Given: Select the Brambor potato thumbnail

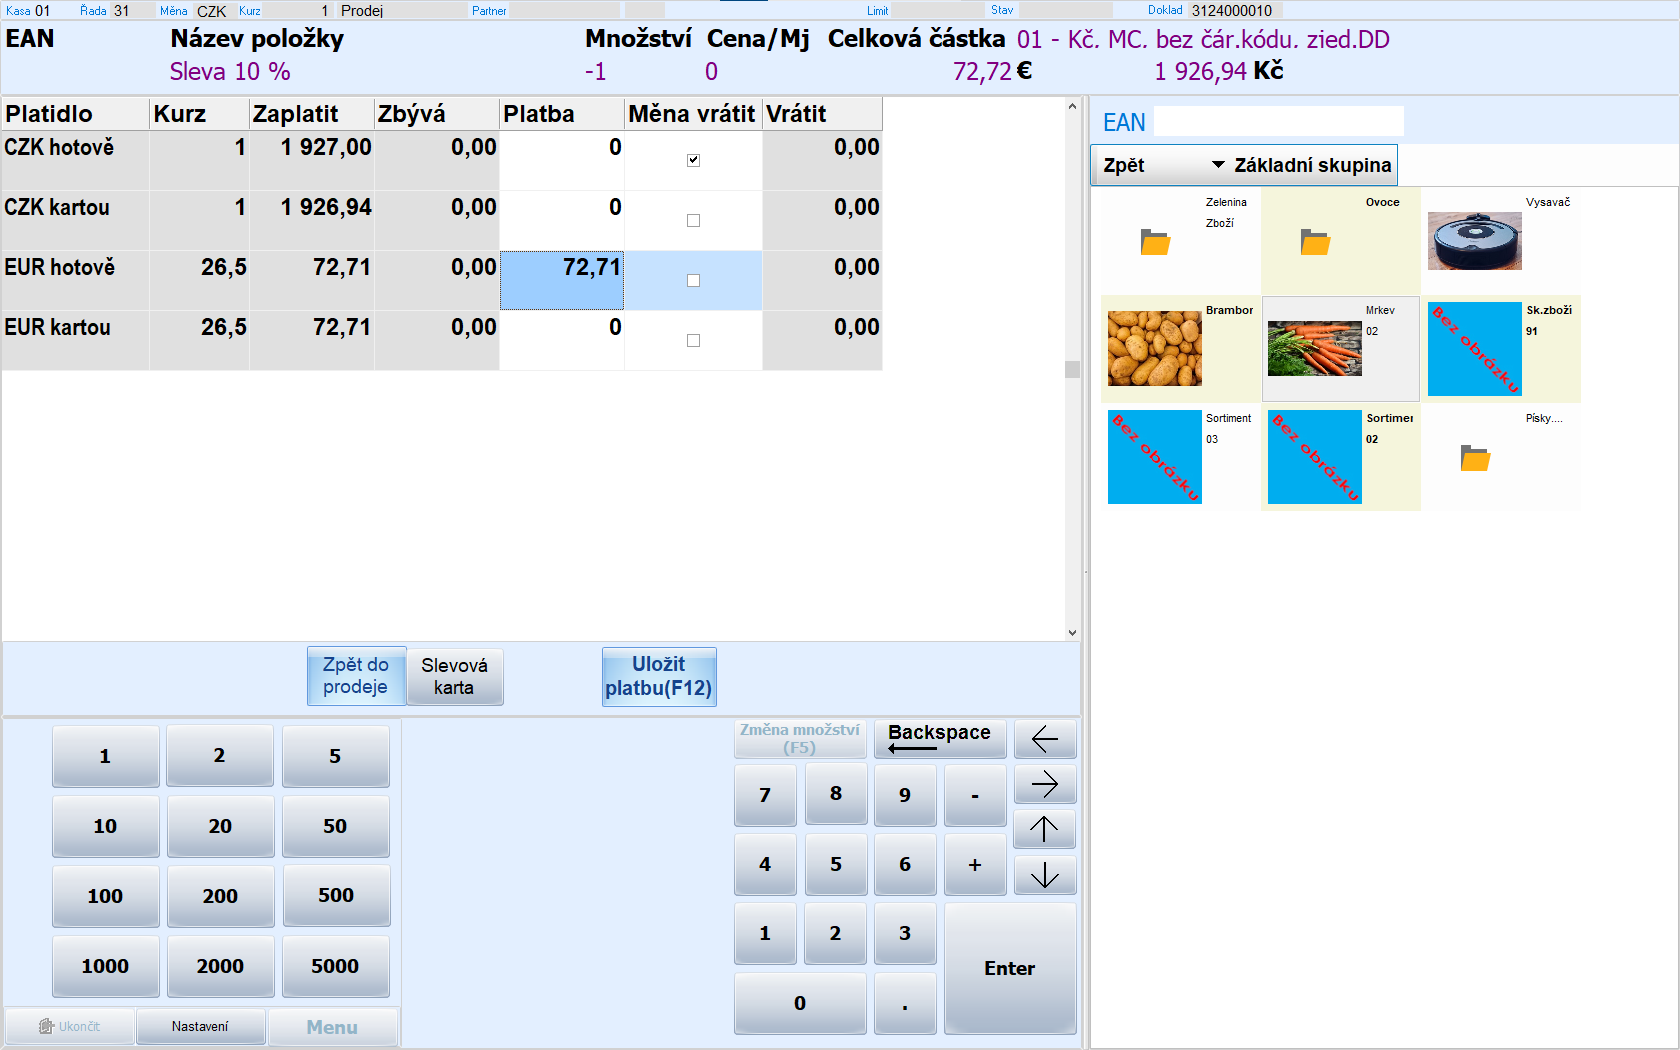Looking at the screenshot, I should (x=1155, y=348).
